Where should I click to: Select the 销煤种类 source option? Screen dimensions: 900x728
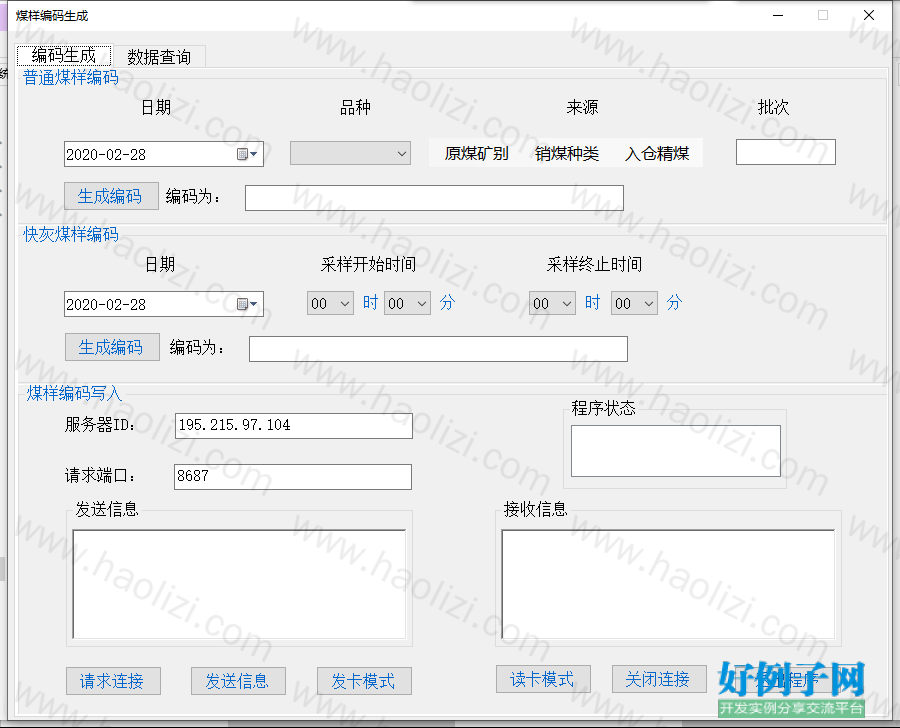coord(567,153)
